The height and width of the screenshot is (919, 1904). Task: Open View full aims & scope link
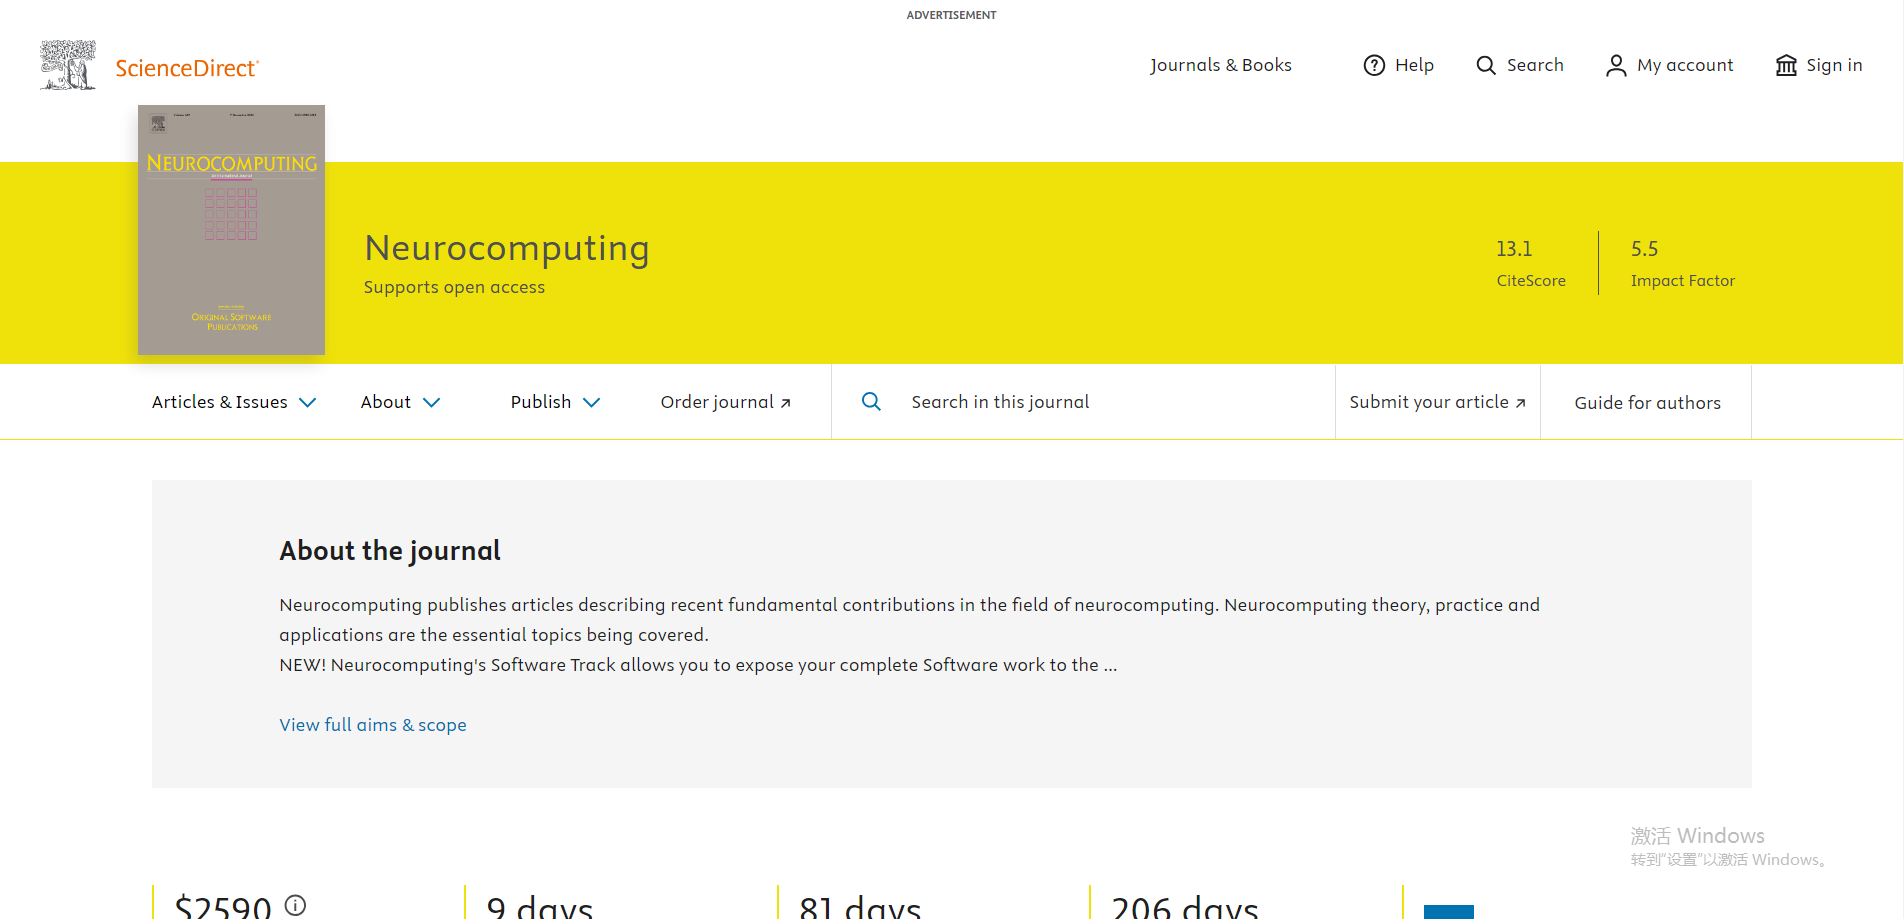coord(373,725)
